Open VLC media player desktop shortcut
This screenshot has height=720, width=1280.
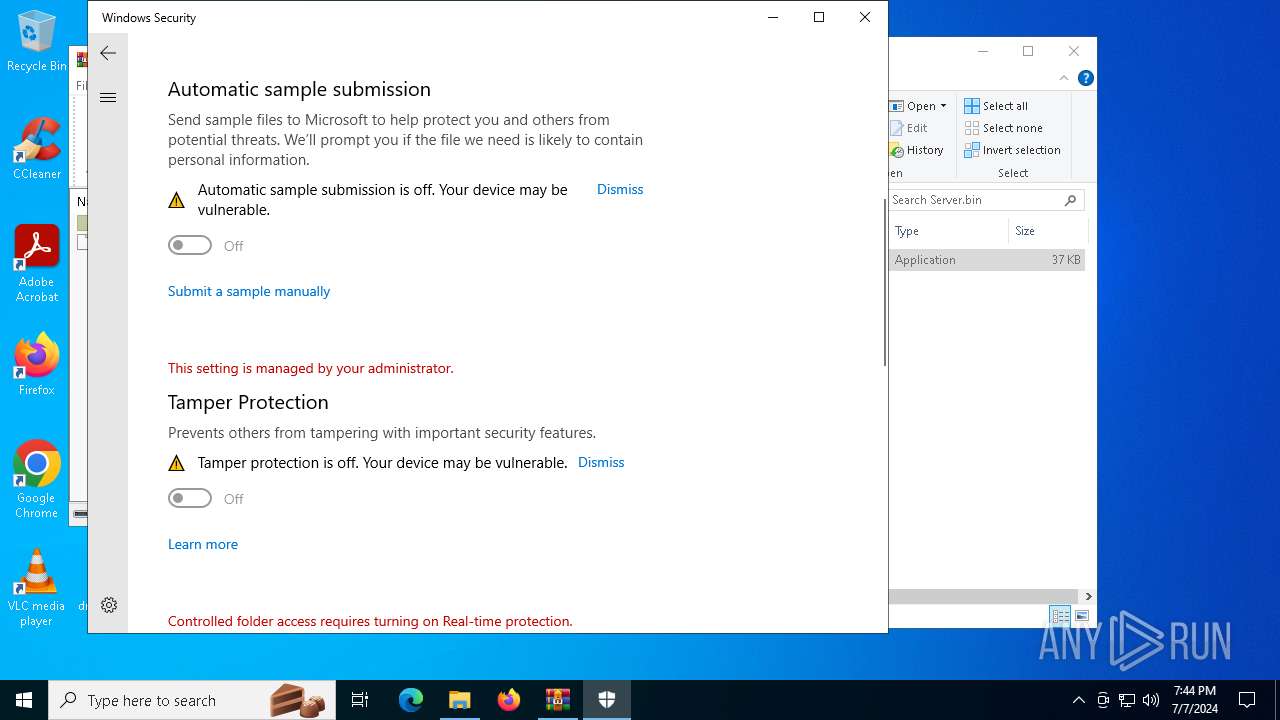37,588
